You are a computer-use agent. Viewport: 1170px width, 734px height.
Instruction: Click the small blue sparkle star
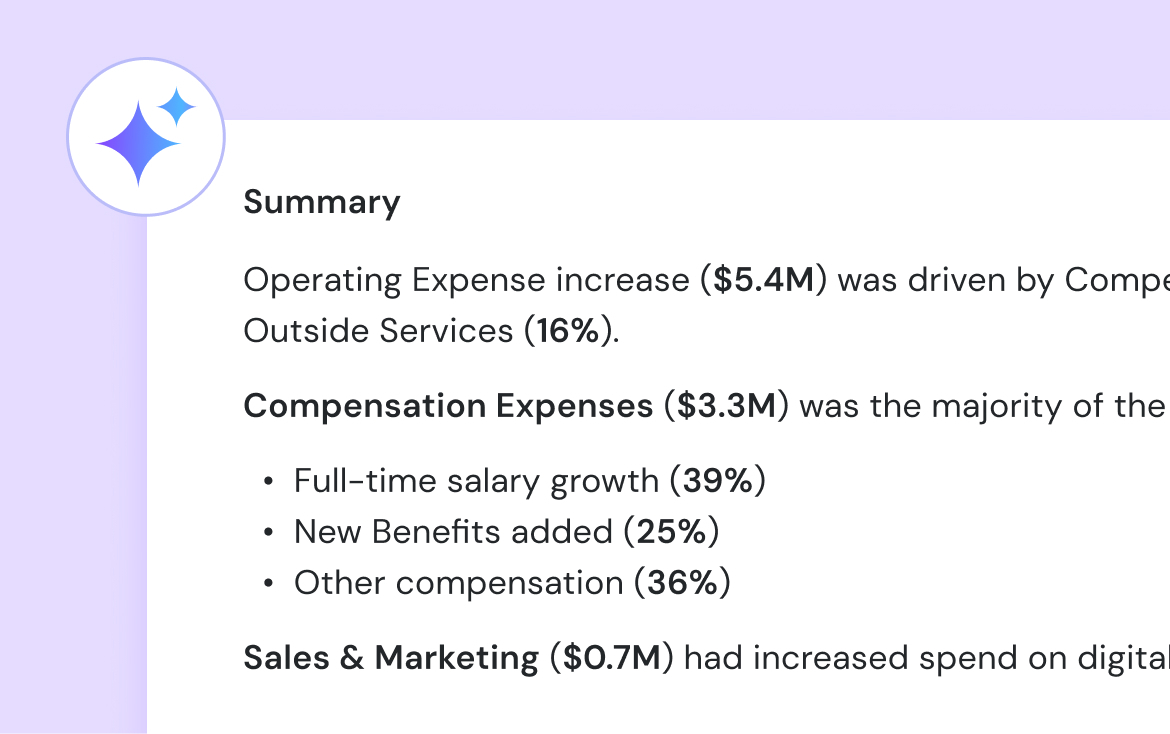(177, 106)
